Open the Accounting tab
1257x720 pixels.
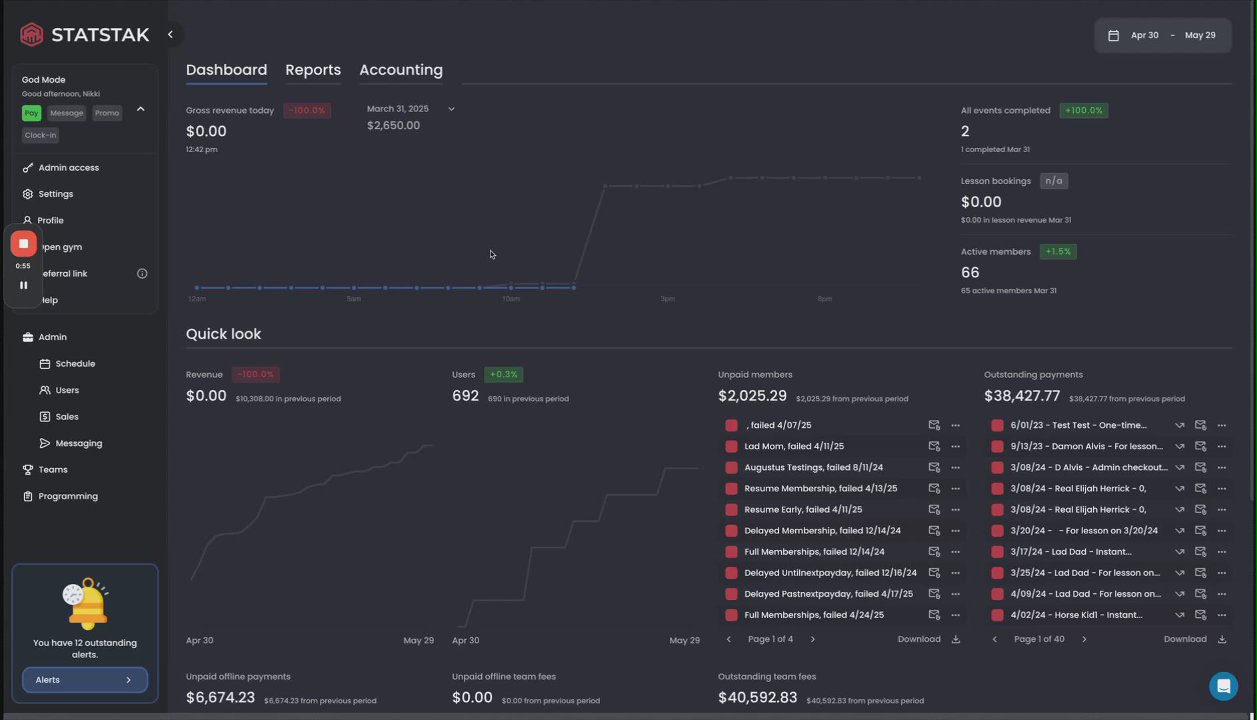(401, 70)
